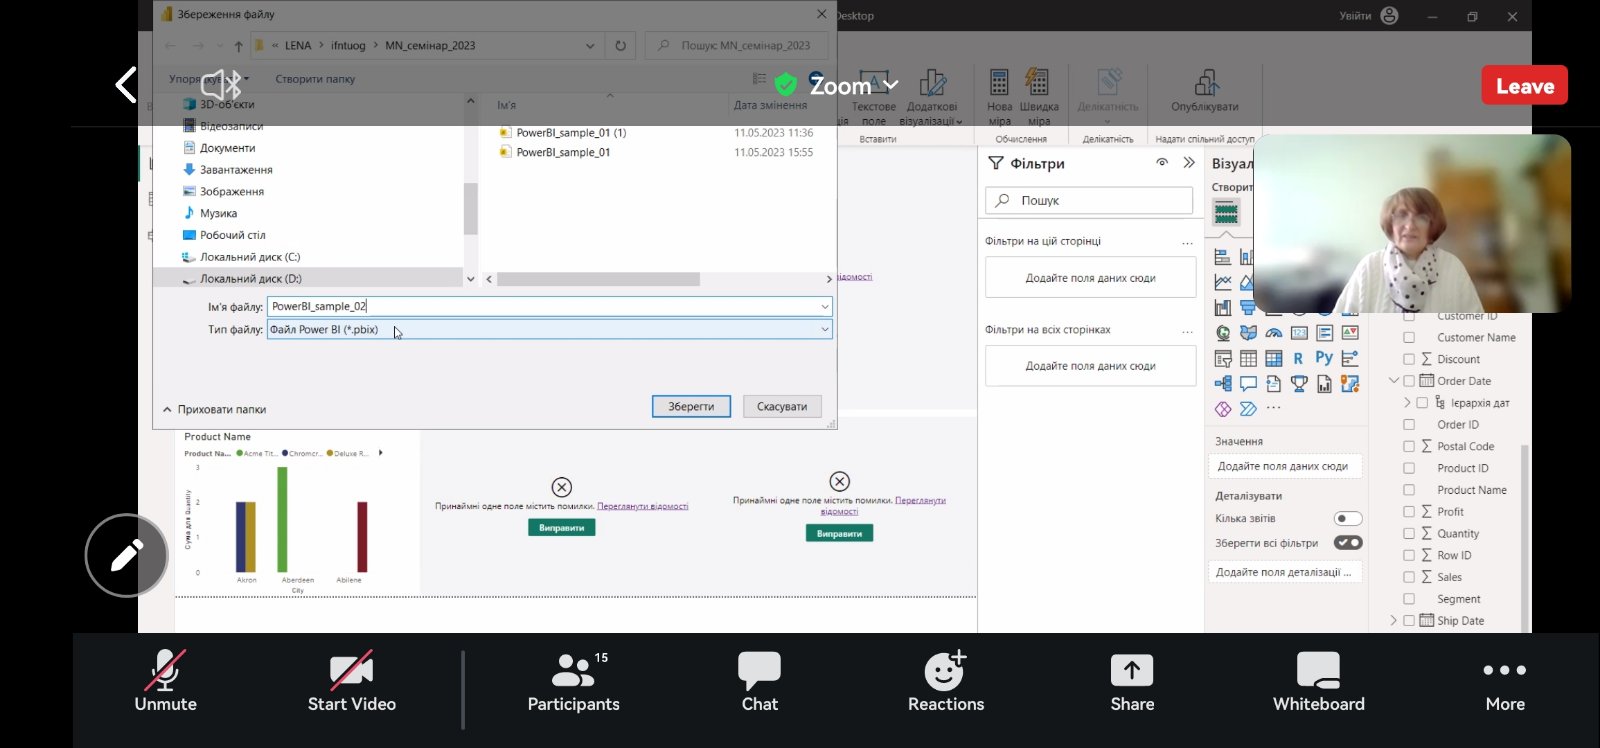Tick the Profit field checkbox
Viewport: 1600px width, 748px height.
point(1409,512)
